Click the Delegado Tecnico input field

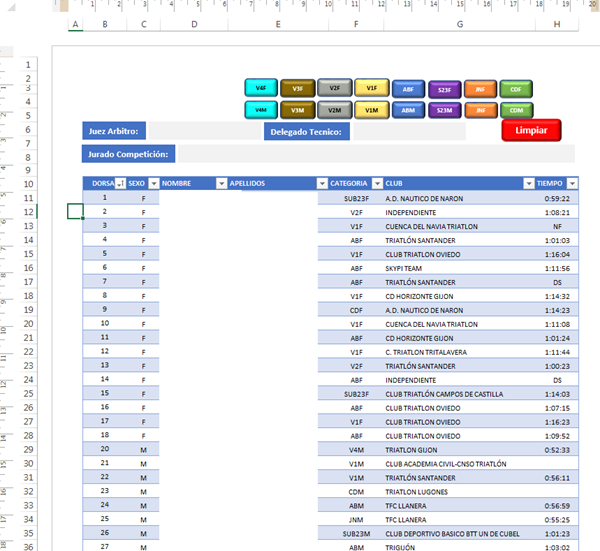pyautogui.click(x=408, y=131)
